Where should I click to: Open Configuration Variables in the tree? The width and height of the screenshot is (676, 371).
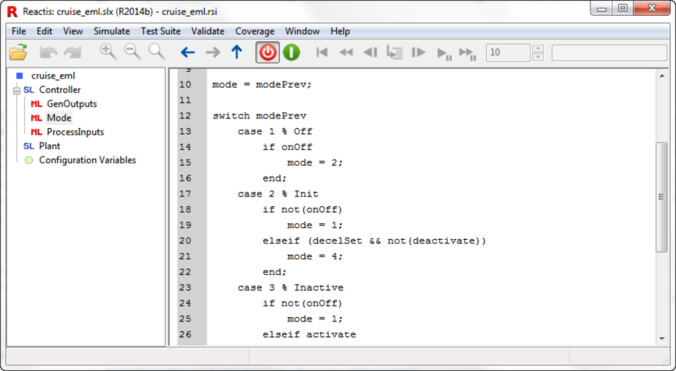(88, 160)
